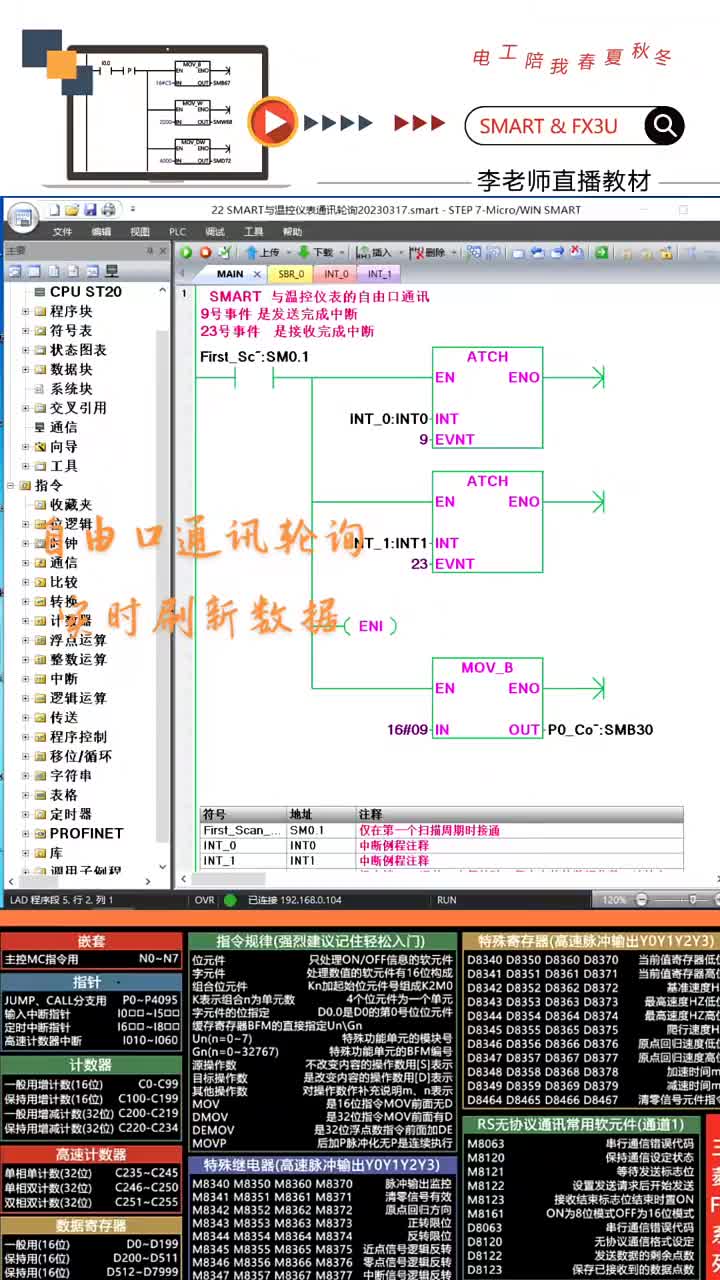Click the CPU ST20 icon in tree

point(40,292)
